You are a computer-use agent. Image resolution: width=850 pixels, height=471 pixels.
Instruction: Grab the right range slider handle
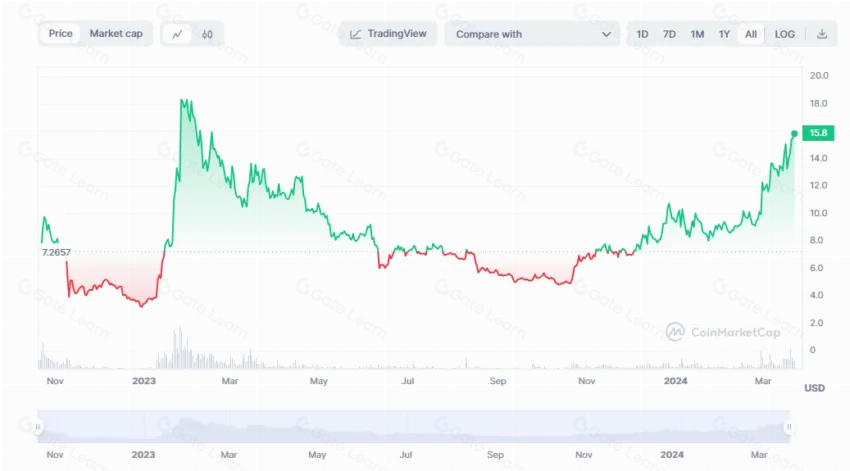(x=788, y=427)
